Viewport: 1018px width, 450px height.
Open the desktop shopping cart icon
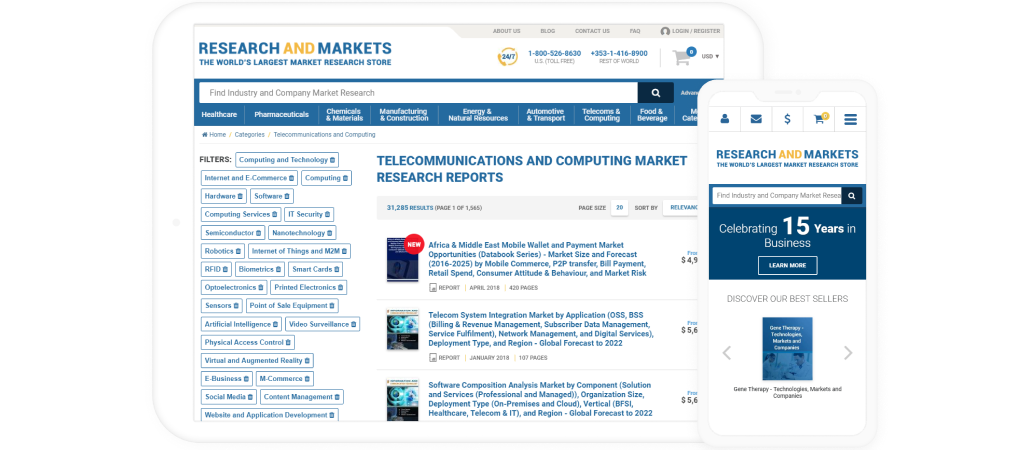[x=682, y=58]
